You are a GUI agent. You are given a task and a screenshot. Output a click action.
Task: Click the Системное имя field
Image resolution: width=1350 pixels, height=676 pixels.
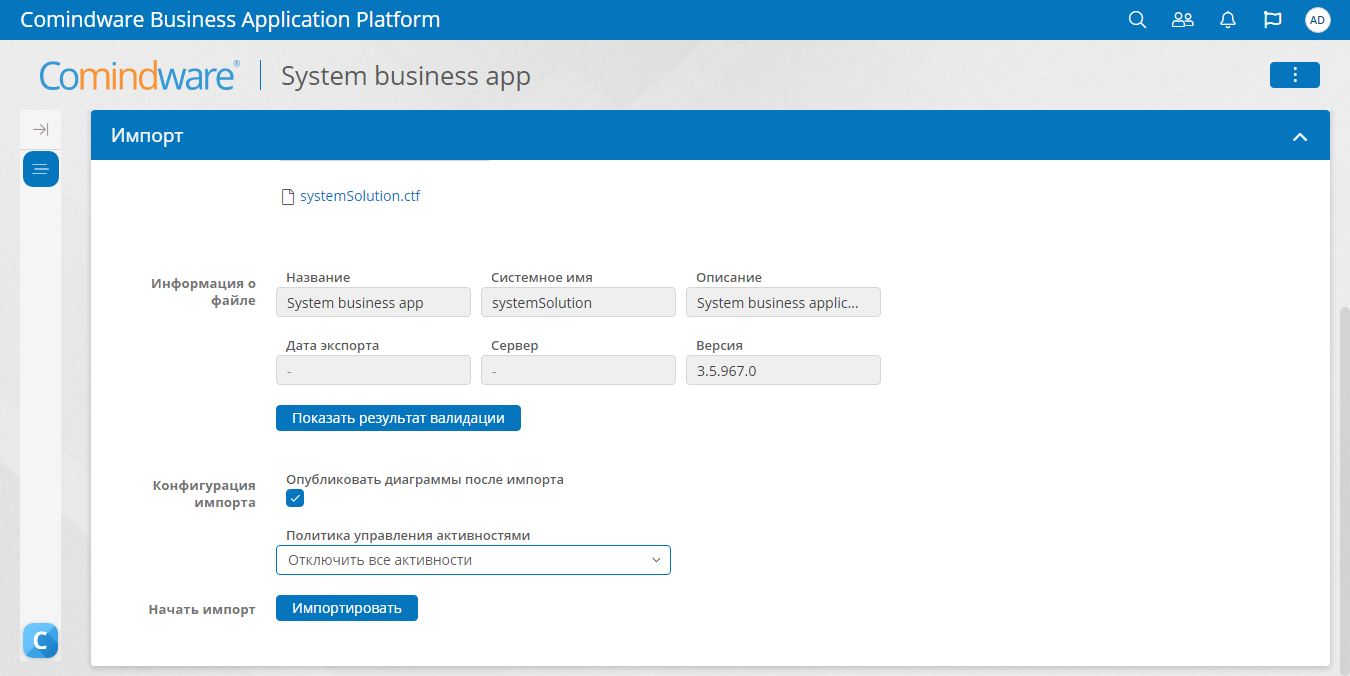pyautogui.click(x=578, y=303)
